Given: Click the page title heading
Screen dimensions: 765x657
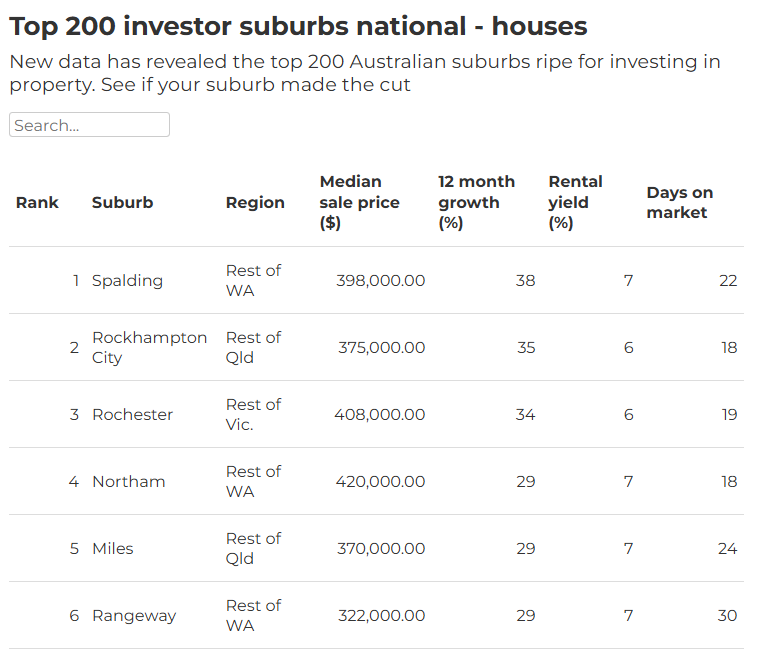Looking at the screenshot, I should tap(298, 26).
